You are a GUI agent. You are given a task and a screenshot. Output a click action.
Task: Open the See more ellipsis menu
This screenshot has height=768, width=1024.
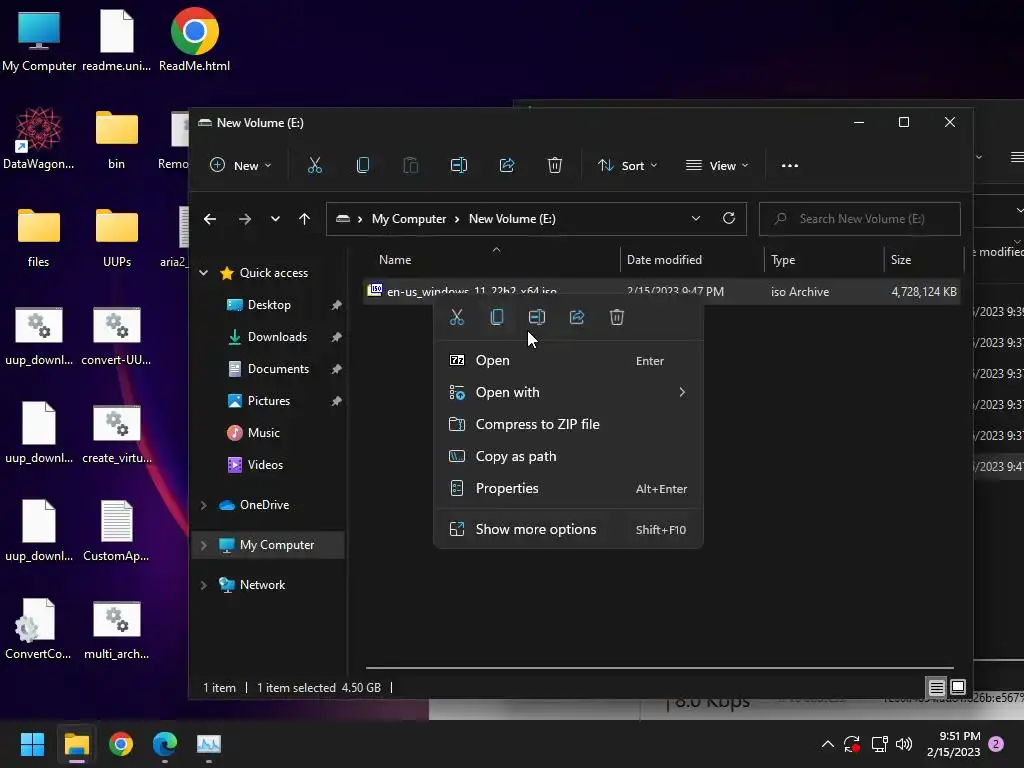[x=790, y=165]
